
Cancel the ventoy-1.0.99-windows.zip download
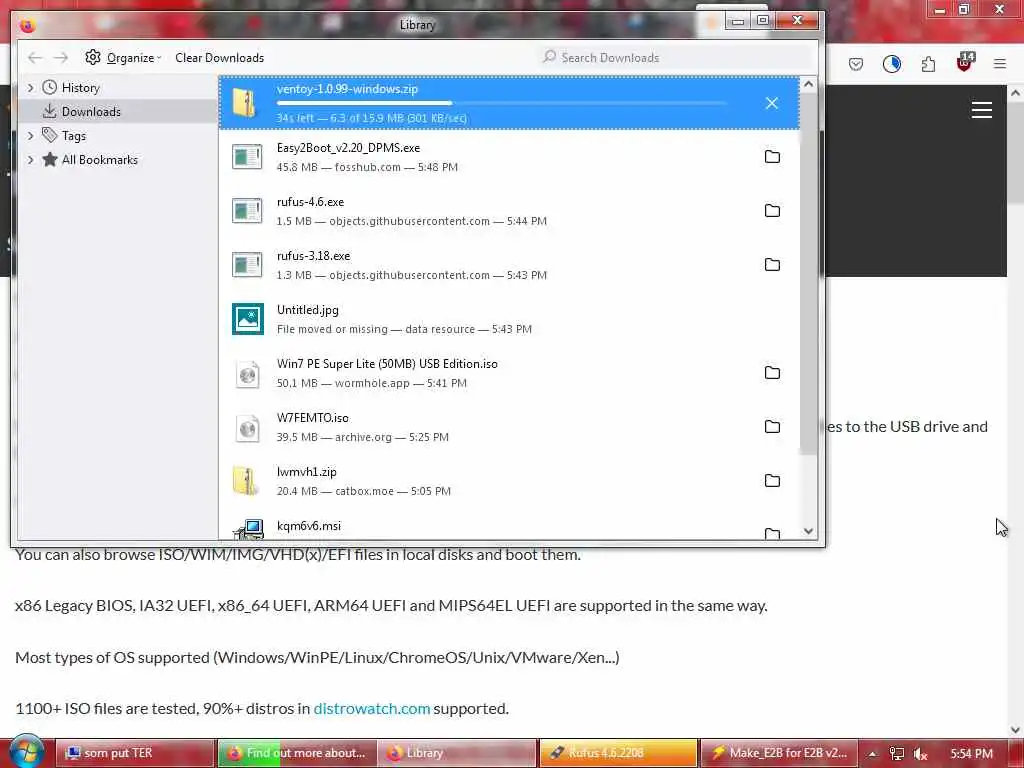coord(771,103)
